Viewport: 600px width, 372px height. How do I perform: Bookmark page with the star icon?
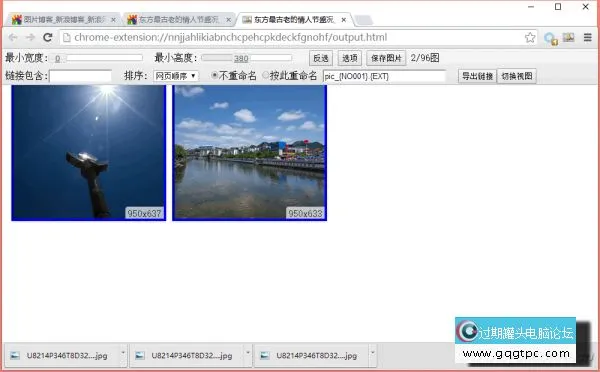pos(530,38)
